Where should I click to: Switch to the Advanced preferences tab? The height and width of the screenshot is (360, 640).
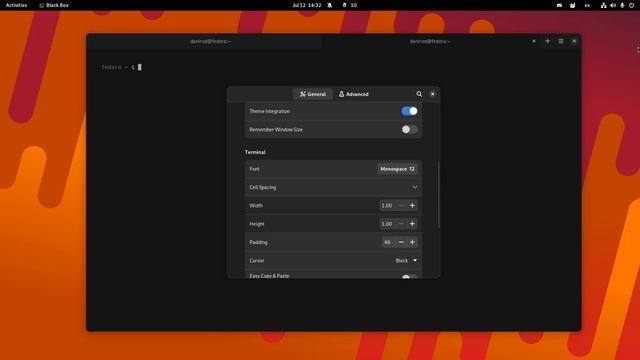[x=353, y=94]
